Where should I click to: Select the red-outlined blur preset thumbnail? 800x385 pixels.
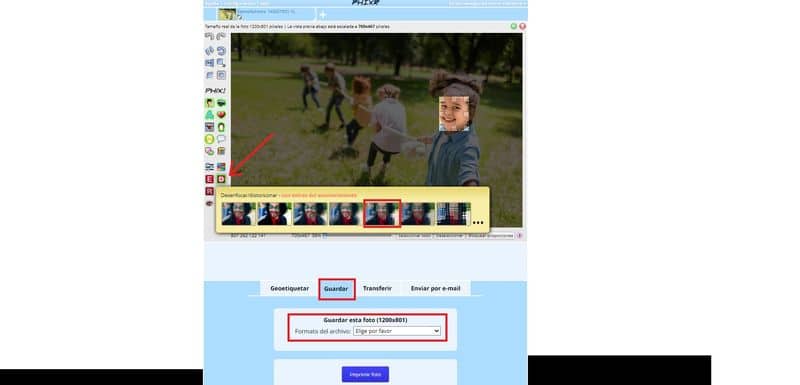382,214
